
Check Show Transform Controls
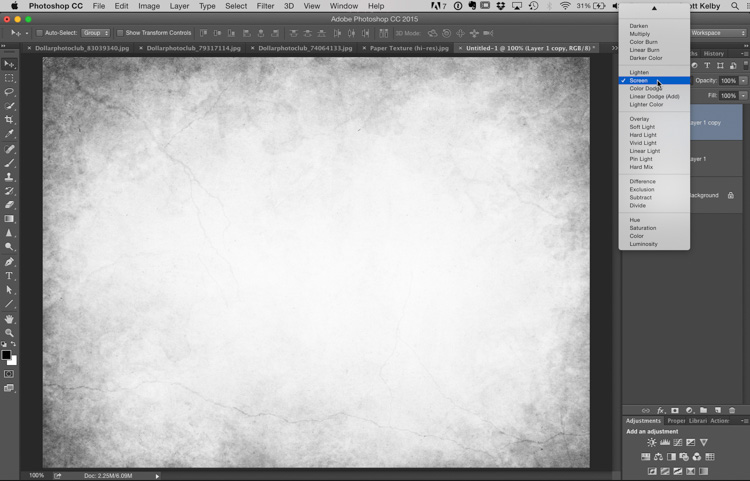120,33
